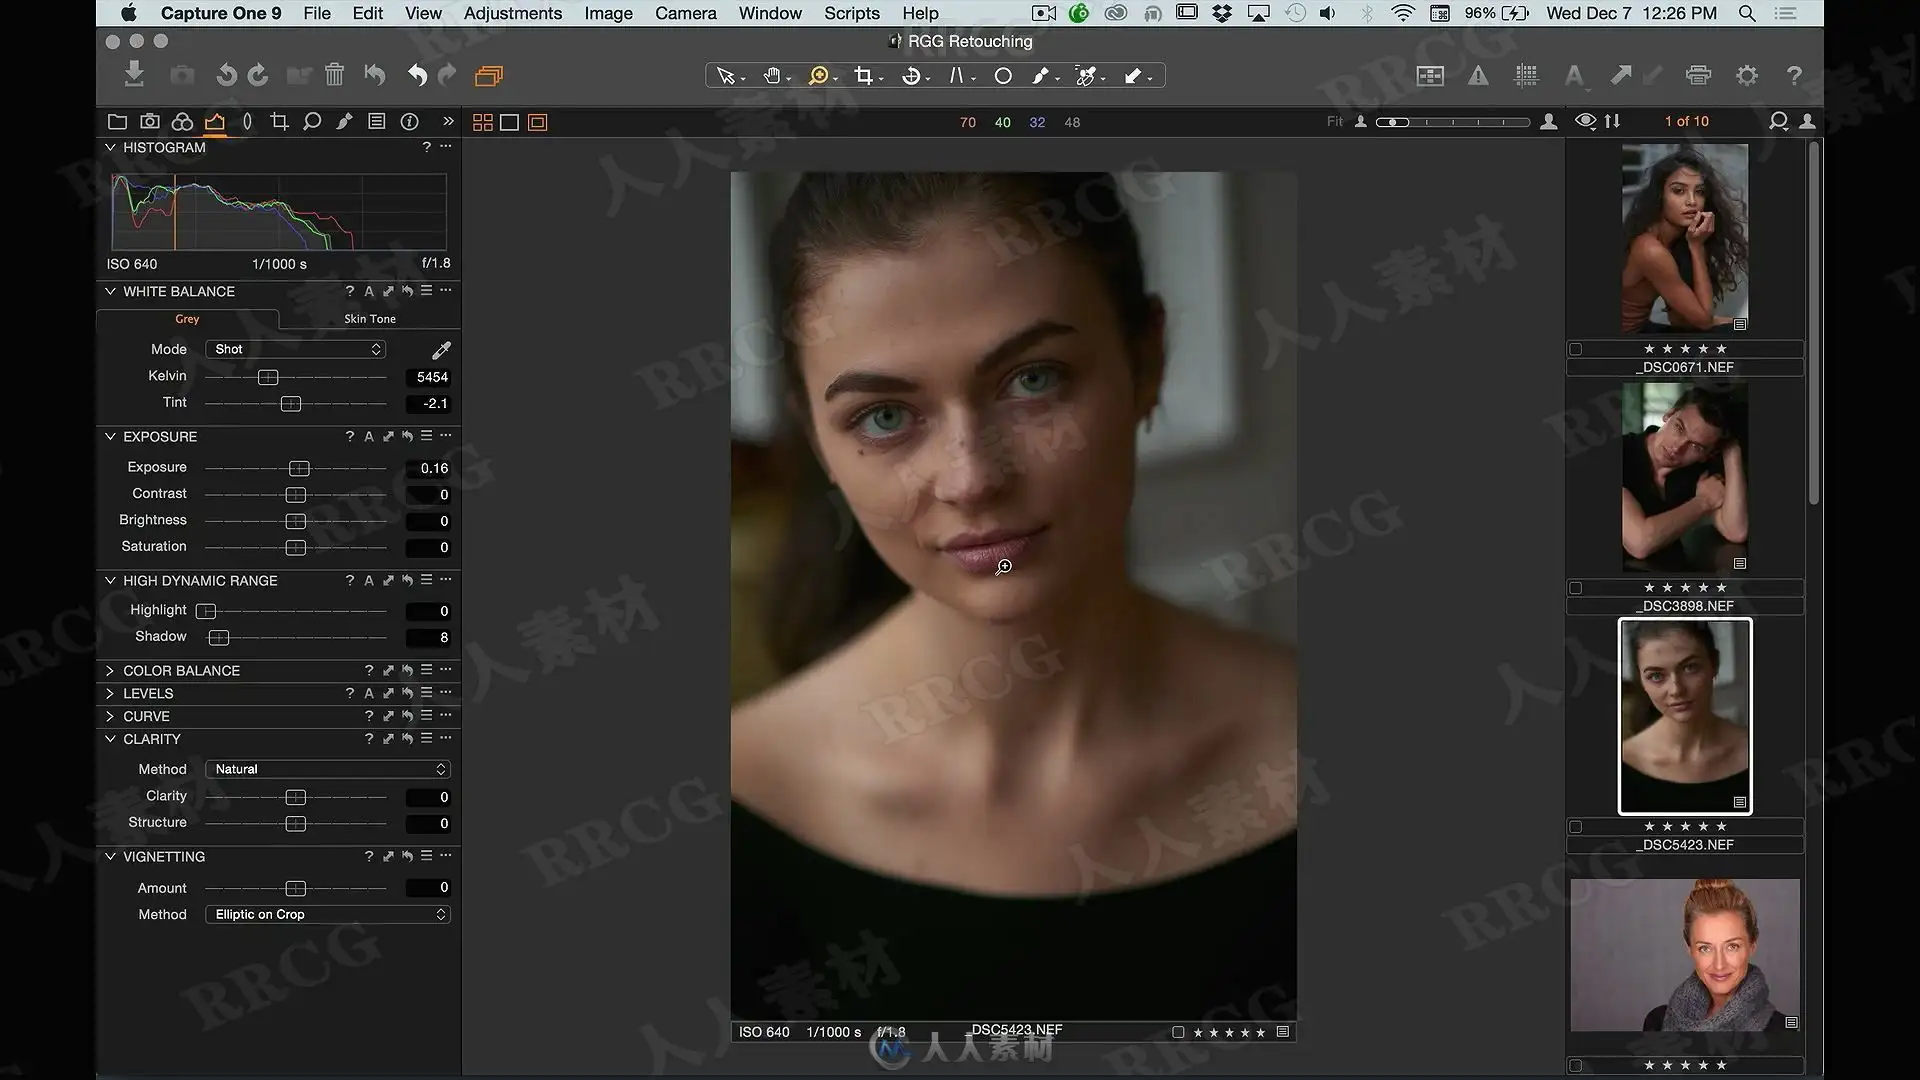Screen dimensions: 1920x1080
Task: Open the Color circles tool tab
Action: tap(182, 122)
